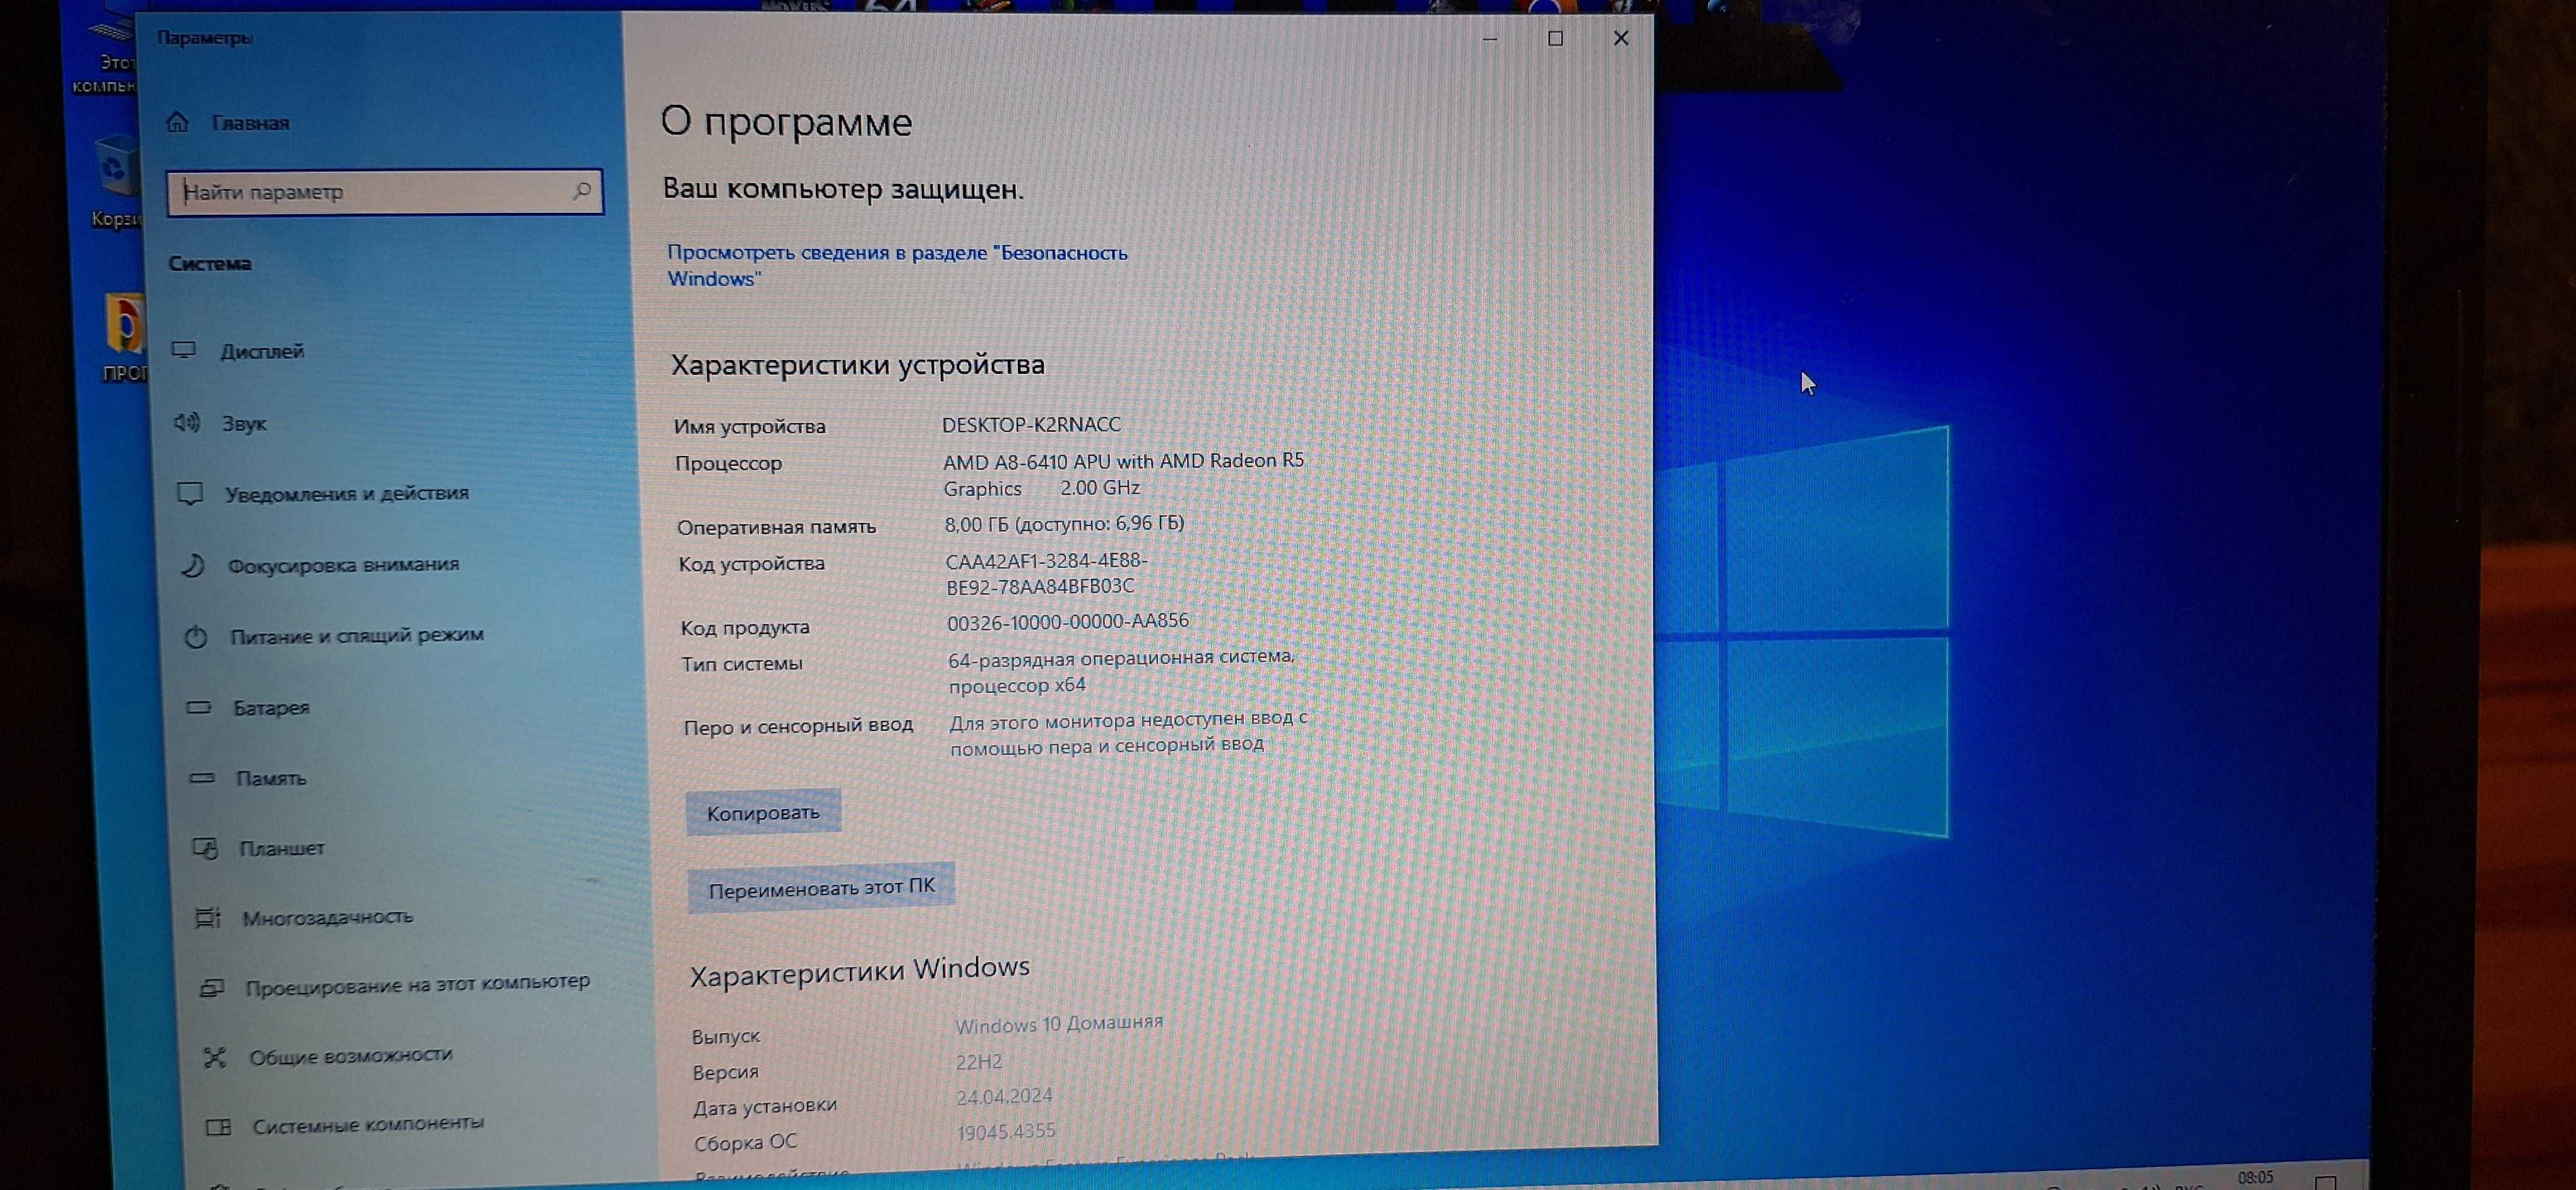This screenshot has height=1190, width=2576.
Task: Click the Системные компоненты icon
Action: click(x=218, y=1127)
